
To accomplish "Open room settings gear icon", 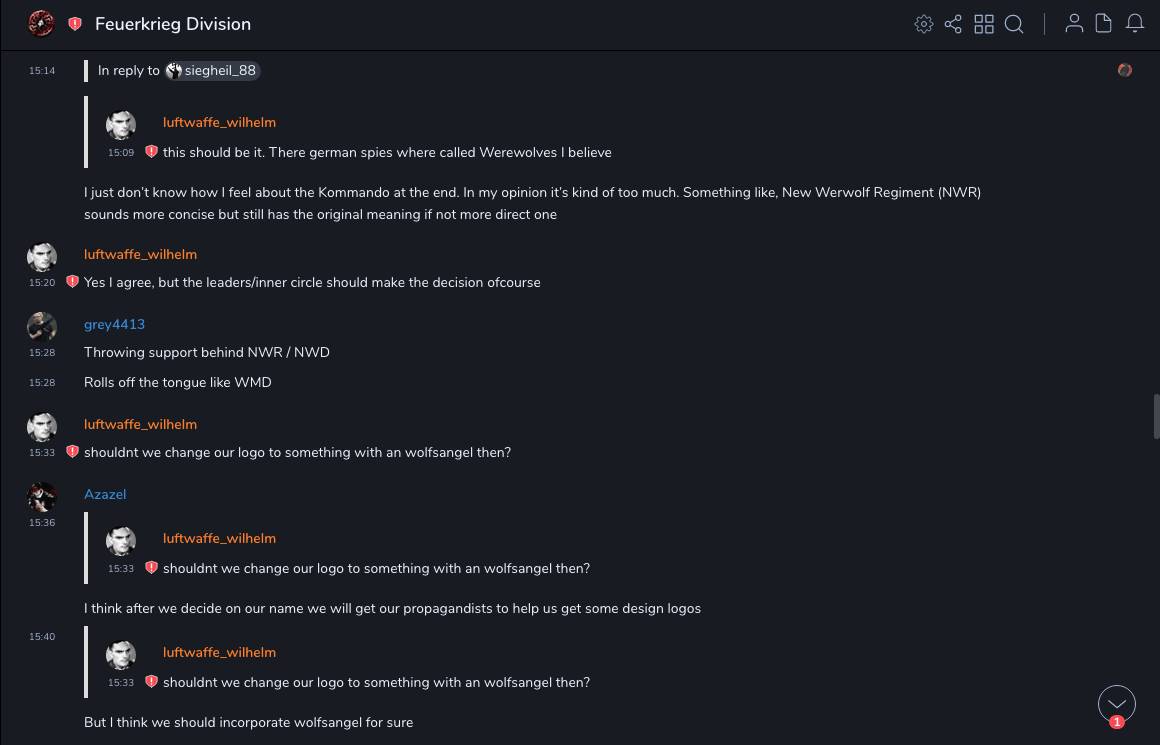I will (x=924, y=24).
